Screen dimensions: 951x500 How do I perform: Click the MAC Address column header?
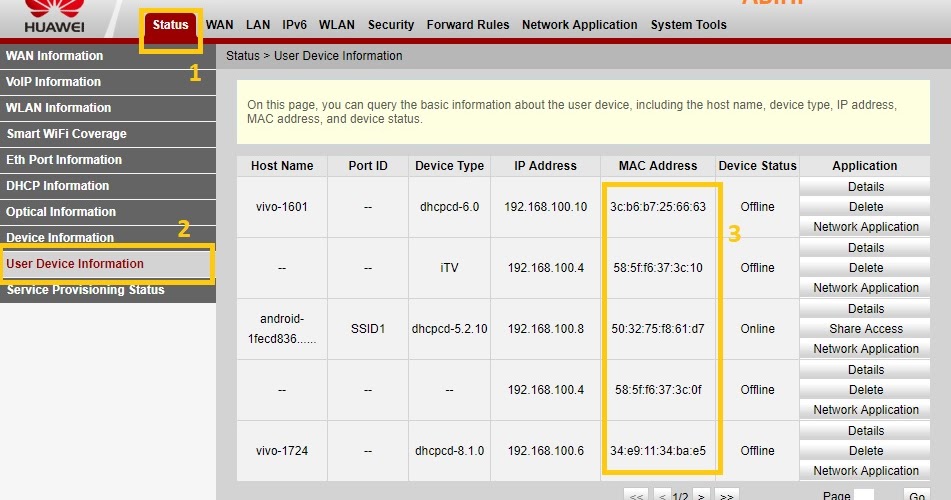click(x=657, y=166)
